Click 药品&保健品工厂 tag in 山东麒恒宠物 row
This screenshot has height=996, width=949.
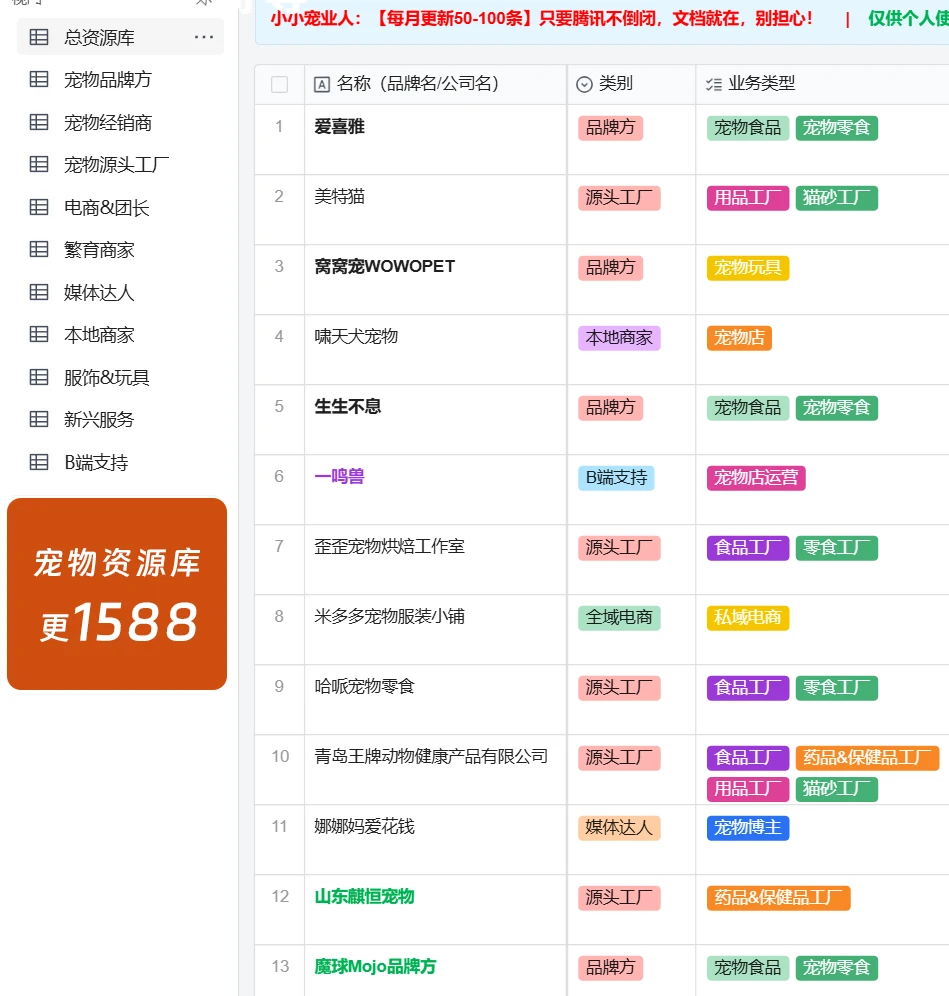click(x=778, y=898)
